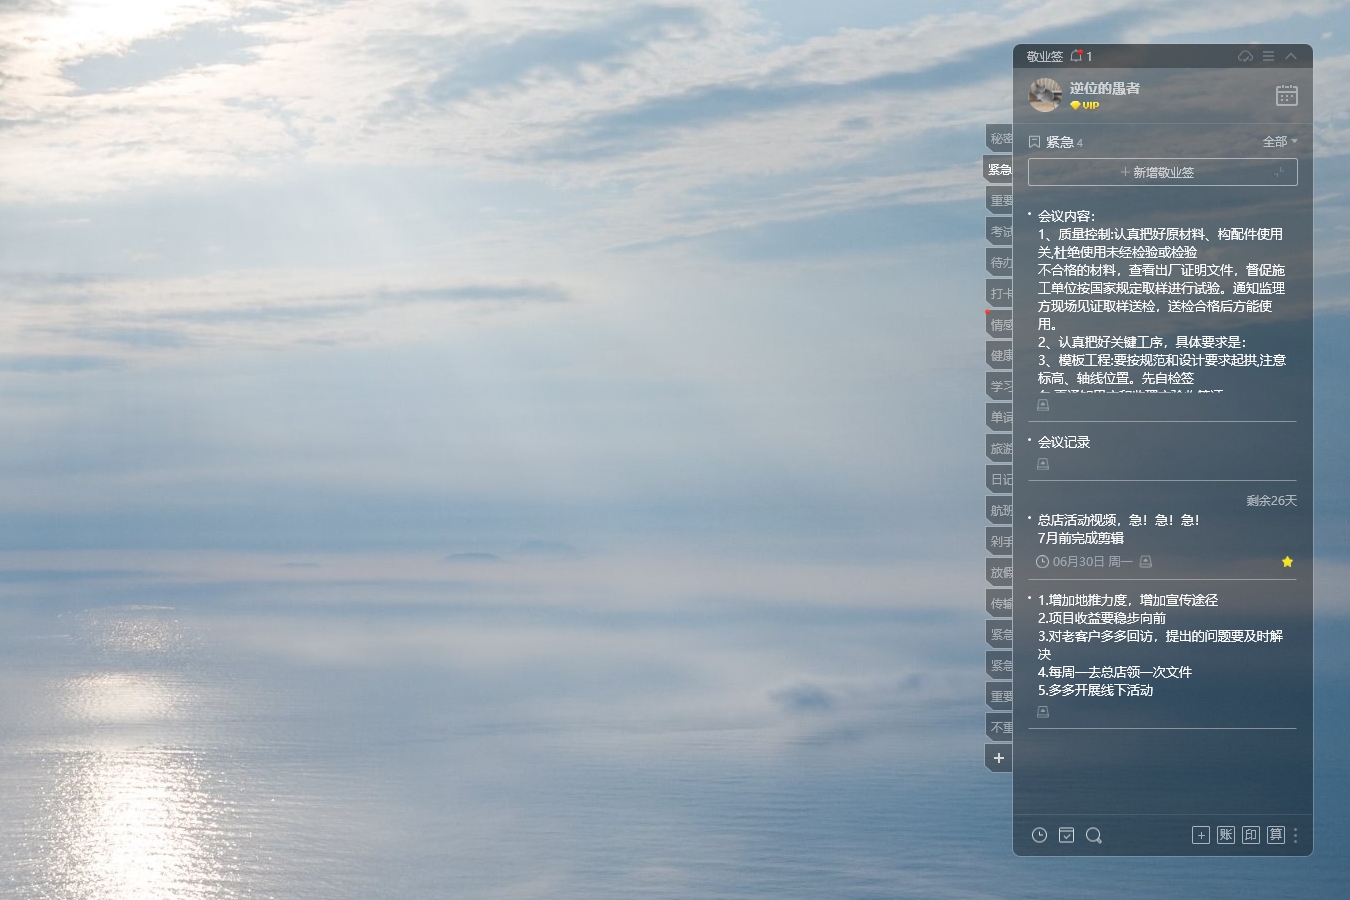The height and width of the screenshot is (900, 1350).
Task: Open the 账 ledger tool
Action: click(x=1226, y=835)
